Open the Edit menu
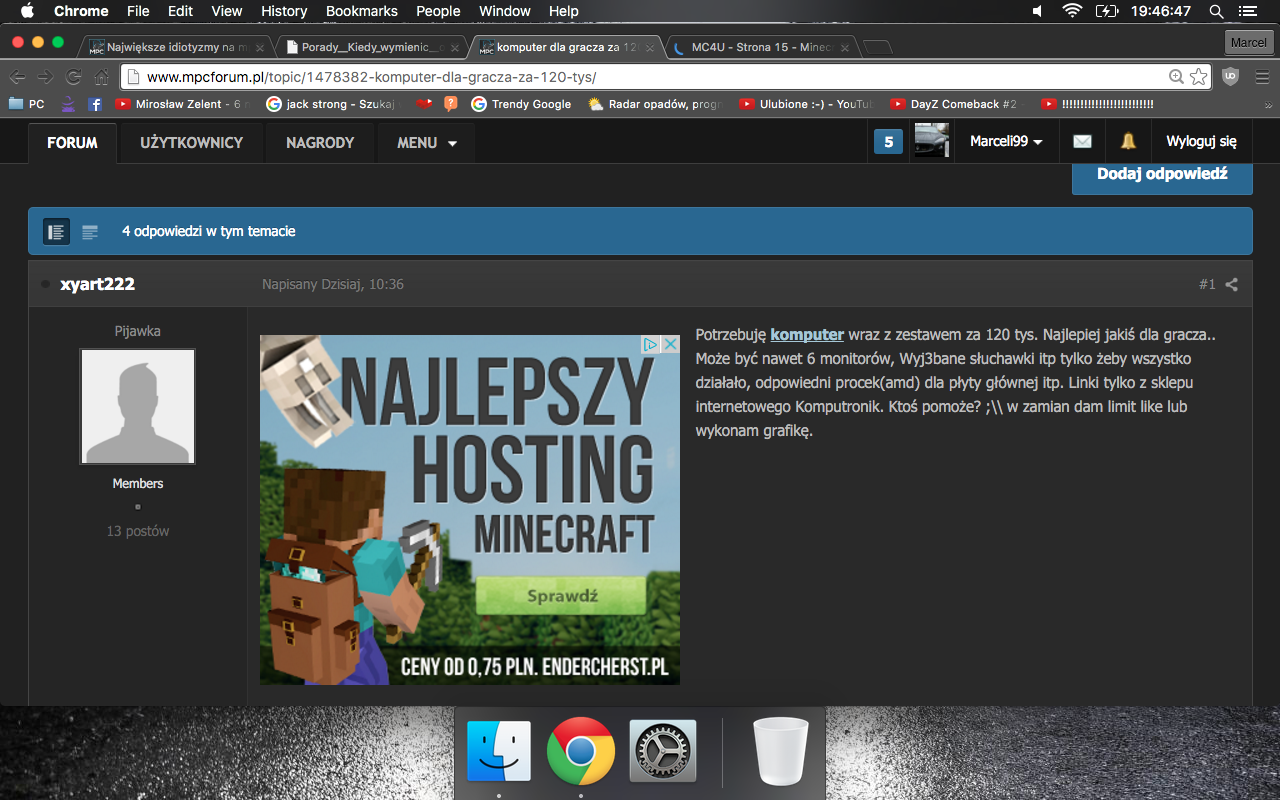1280x800 pixels. pos(181,11)
